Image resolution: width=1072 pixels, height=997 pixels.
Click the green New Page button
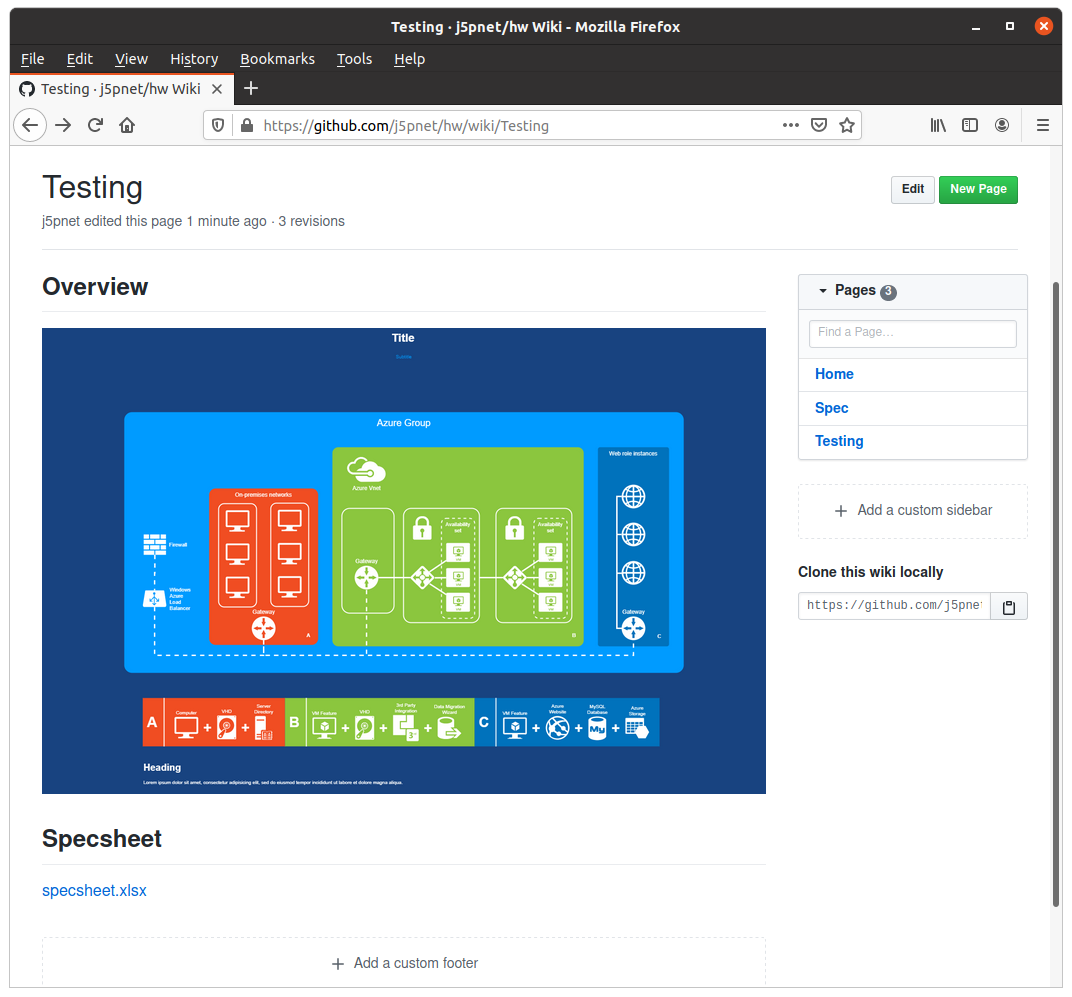coord(978,189)
